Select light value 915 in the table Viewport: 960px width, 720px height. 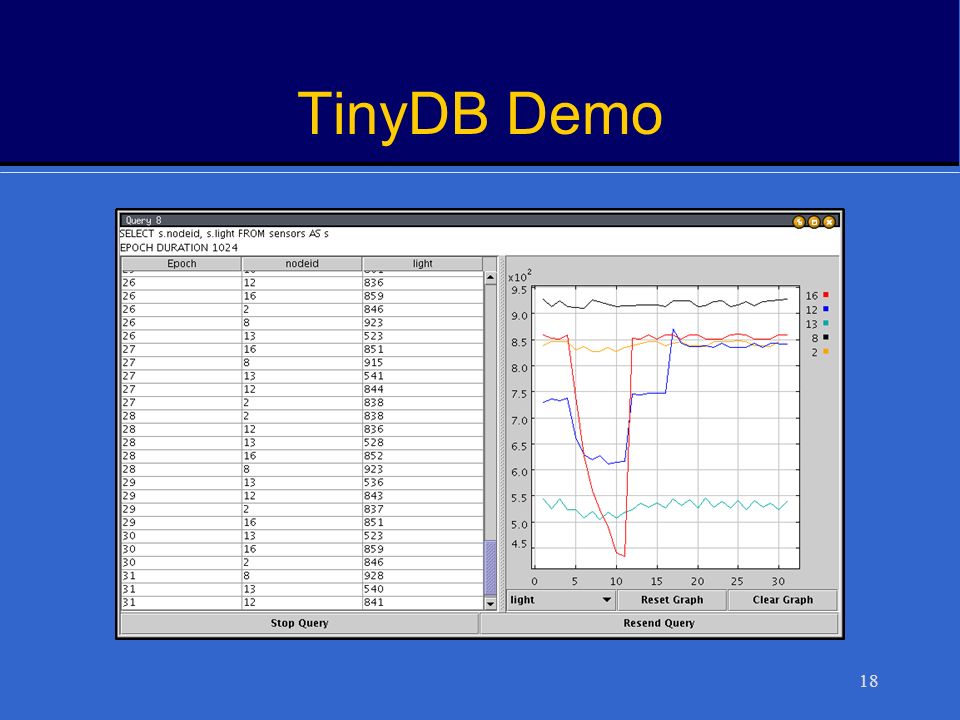373,362
